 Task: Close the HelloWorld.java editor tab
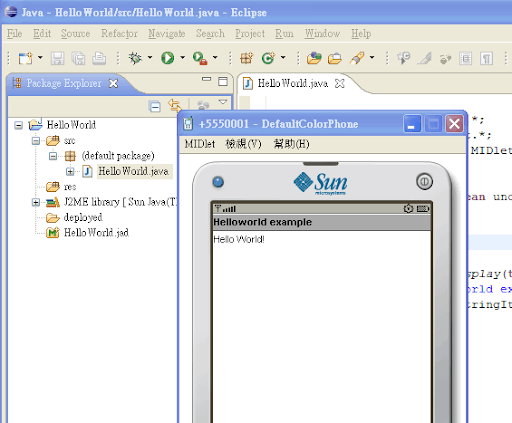(340, 83)
